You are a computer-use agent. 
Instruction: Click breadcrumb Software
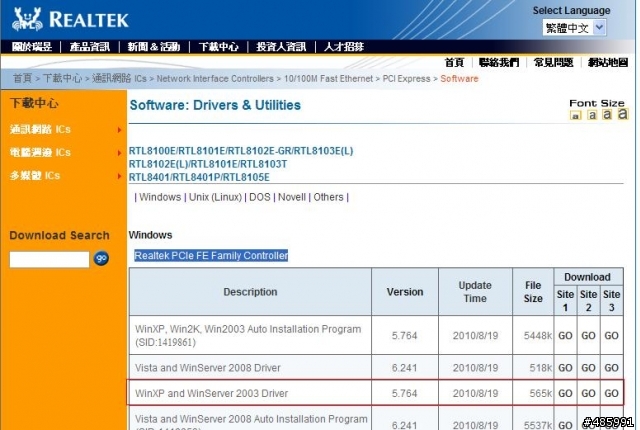click(459, 79)
